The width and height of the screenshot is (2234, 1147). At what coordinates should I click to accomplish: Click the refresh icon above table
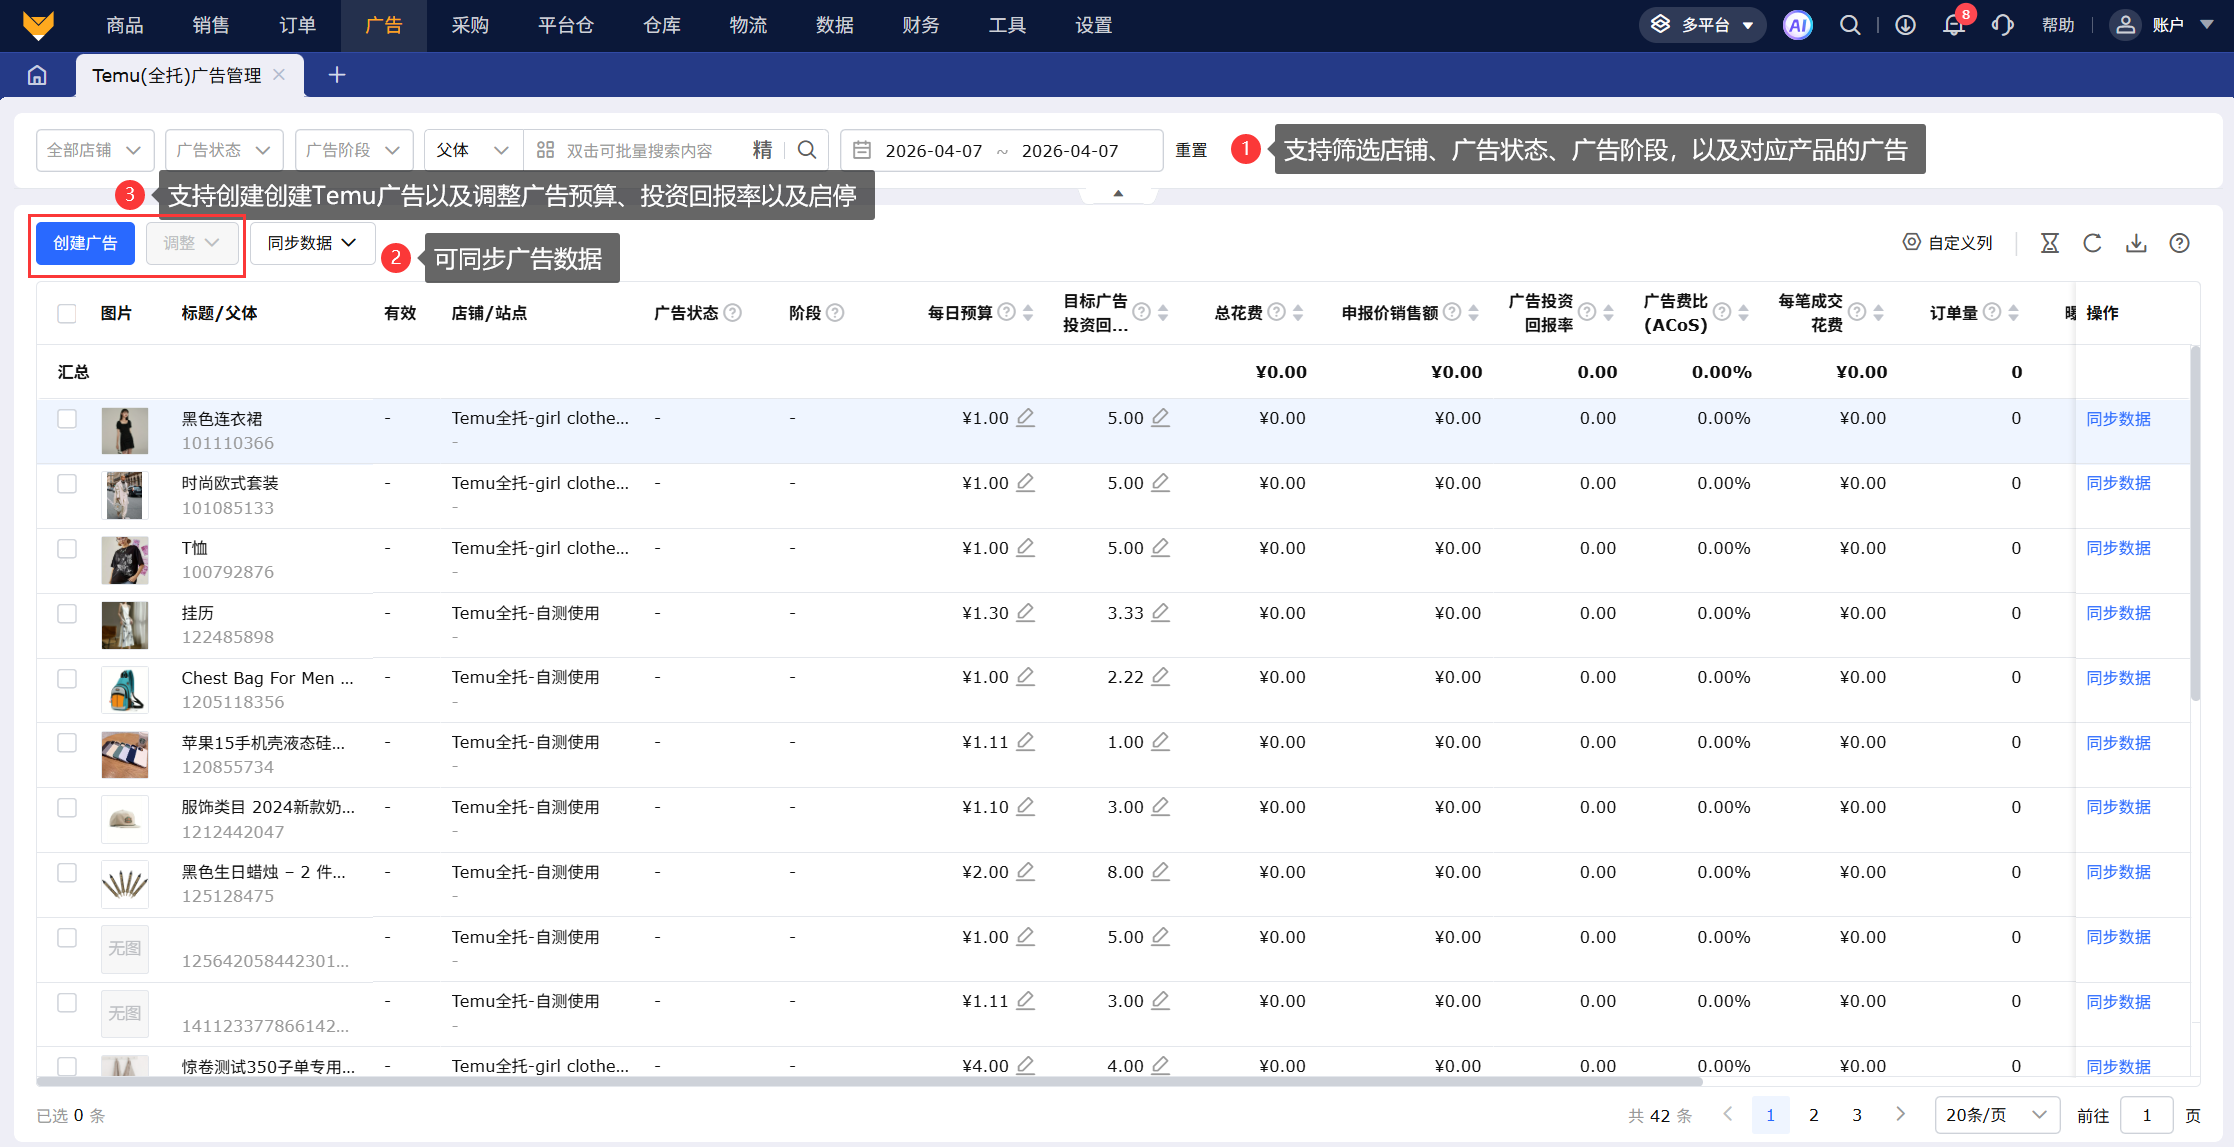pyautogui.click(x=2092, y=243)
